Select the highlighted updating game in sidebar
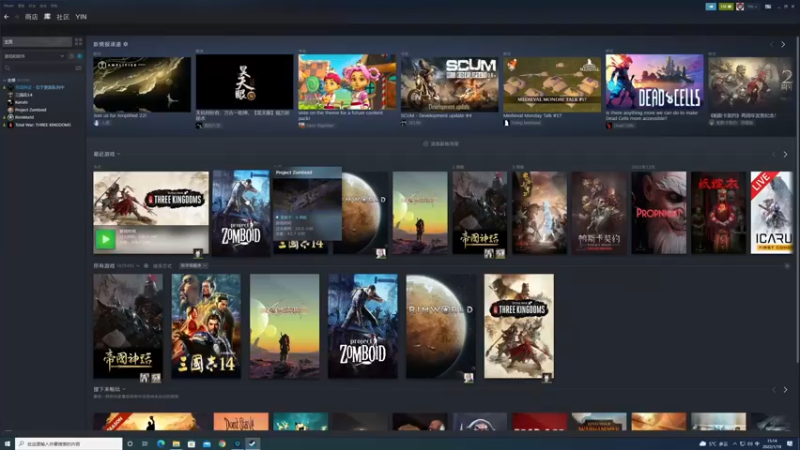 pyautogui.click(x=39, y=87)
